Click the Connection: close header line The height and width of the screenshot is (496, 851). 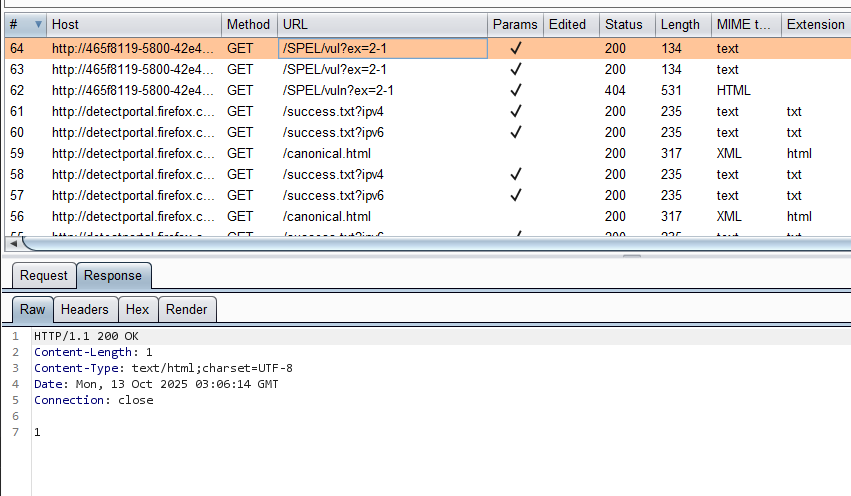94,400
